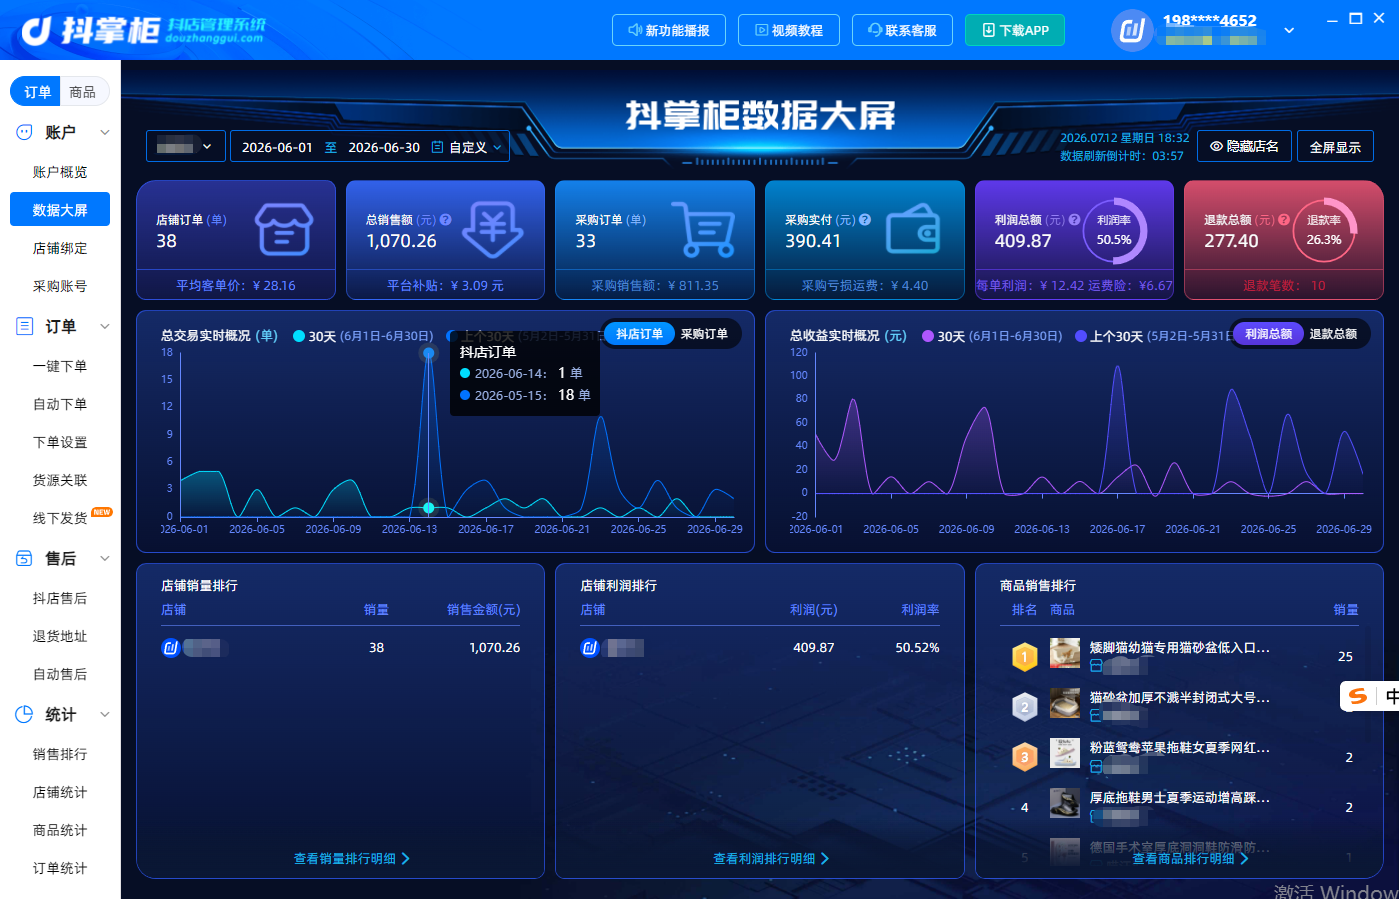Select 数据大屏 in the sidebar
The width and height of the screenshot is (1399, 899).
point(60,210)
